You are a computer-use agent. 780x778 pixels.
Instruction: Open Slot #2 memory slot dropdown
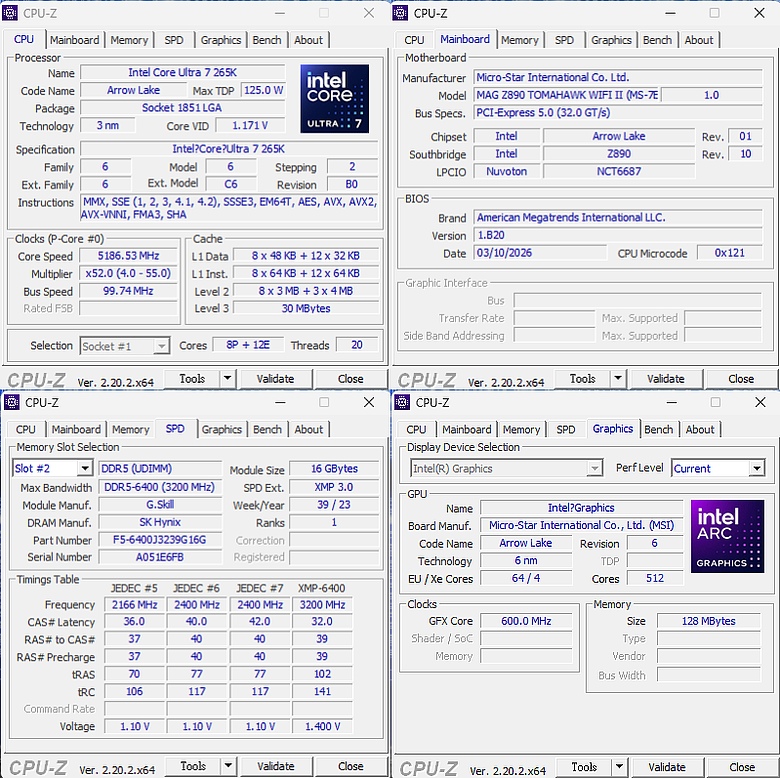click(x=52, y=468)
